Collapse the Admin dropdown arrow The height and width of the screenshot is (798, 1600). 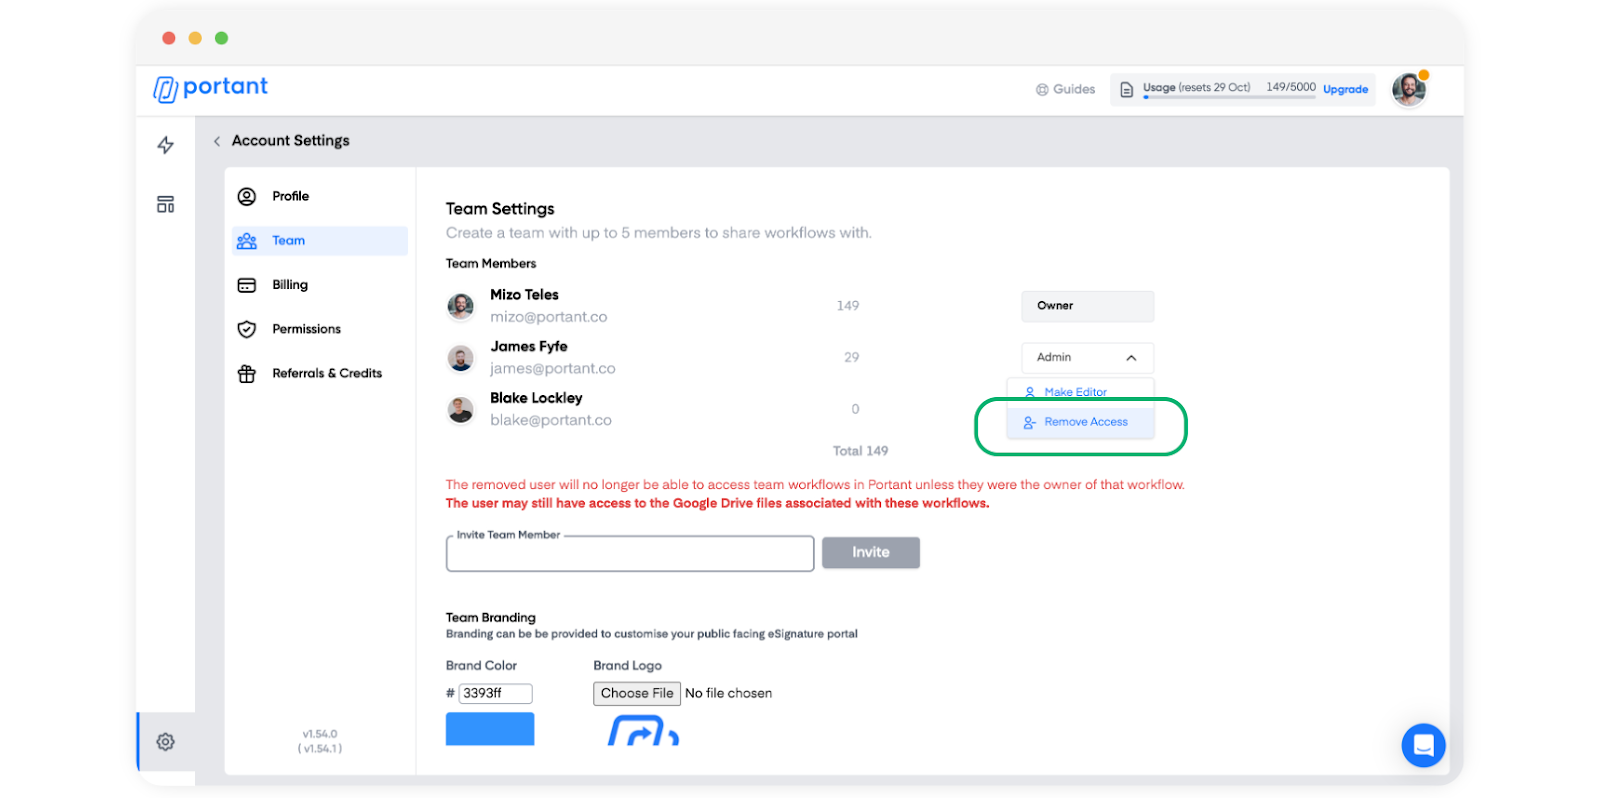(x=1131, y=358)
